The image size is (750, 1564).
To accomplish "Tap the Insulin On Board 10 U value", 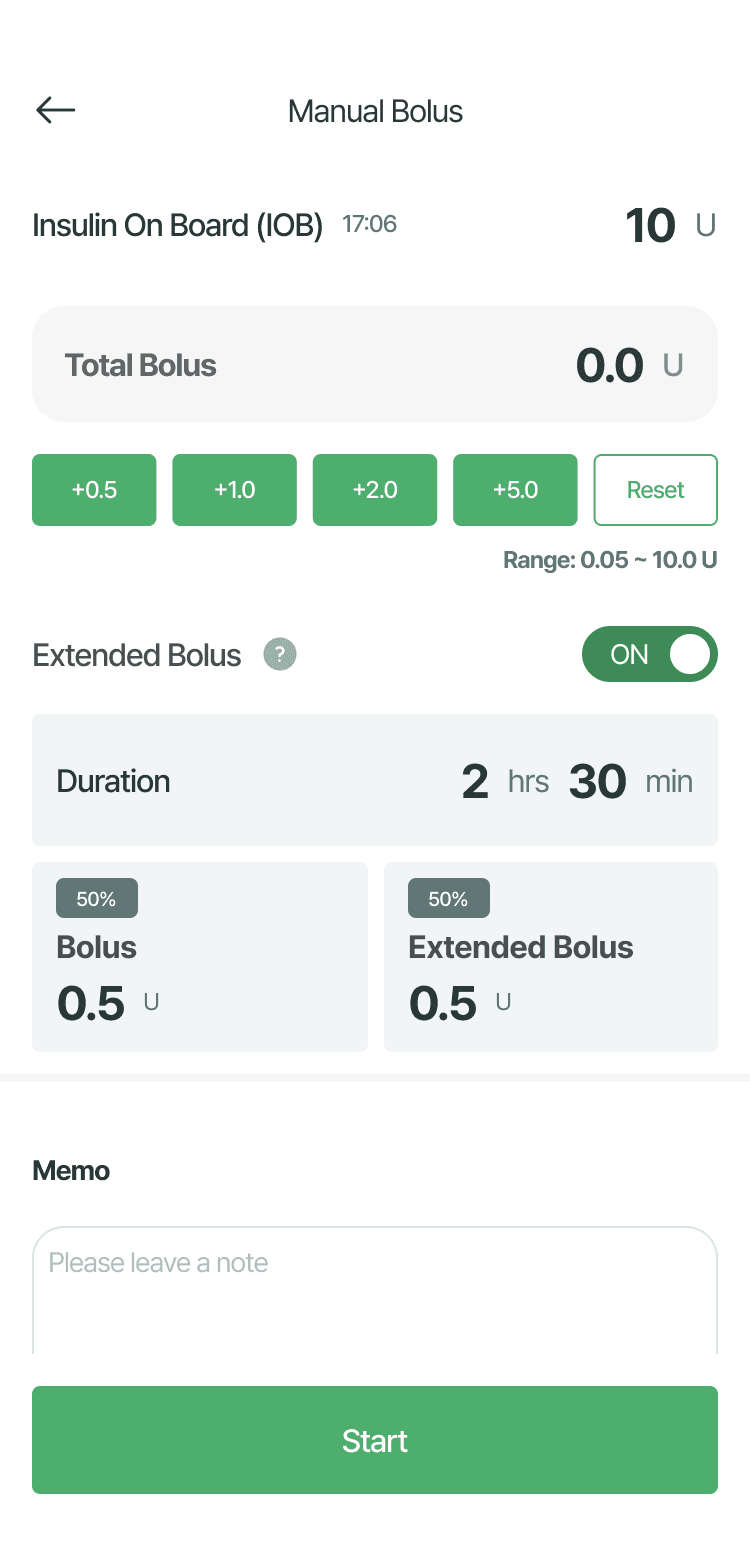I will coord(651,225).
